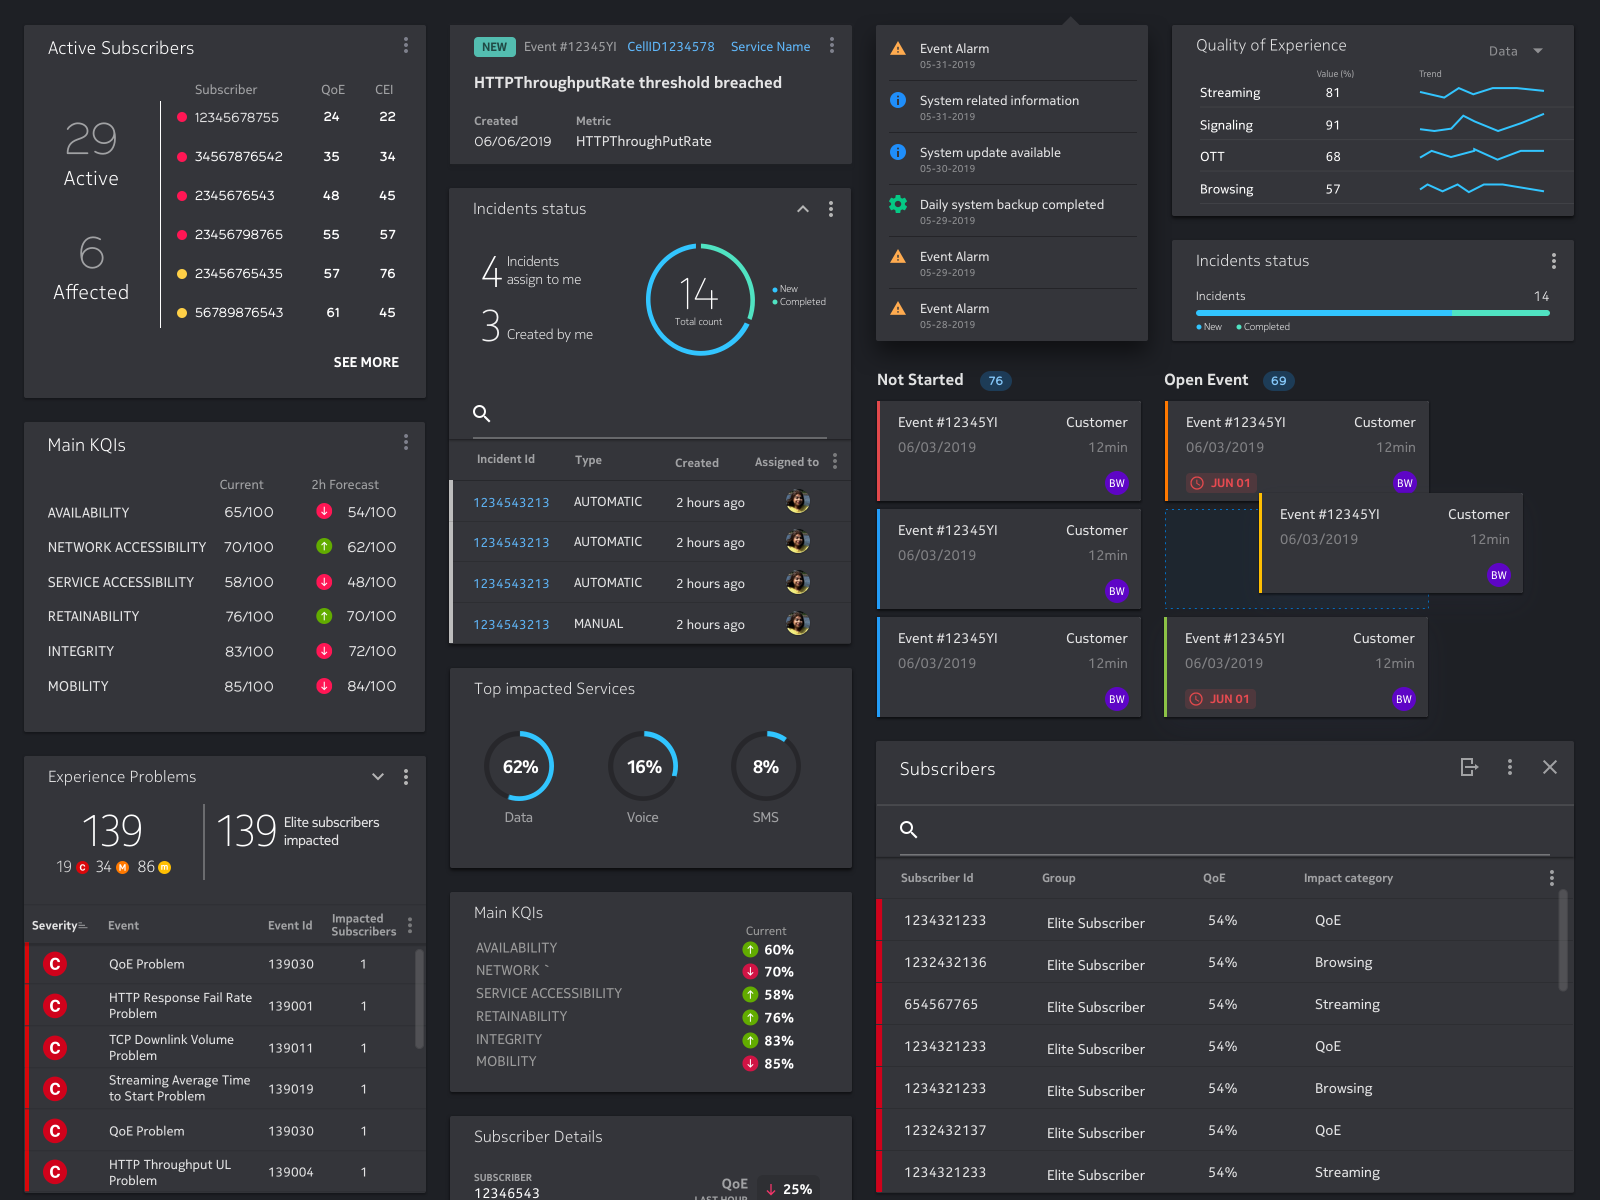This screenshot has height=1200, width=1600.
Task: Click the search icon in the Subscribers panel
Action: pos(908,830)
